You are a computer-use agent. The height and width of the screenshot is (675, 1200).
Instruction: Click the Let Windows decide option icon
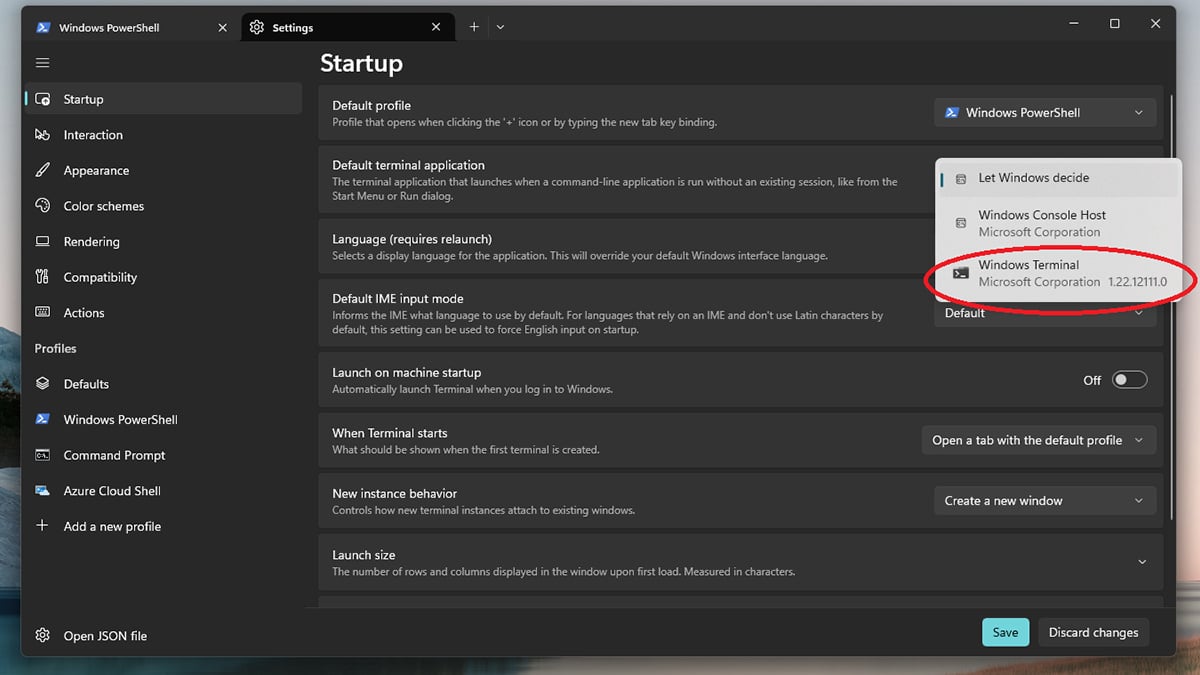point(961,178)
